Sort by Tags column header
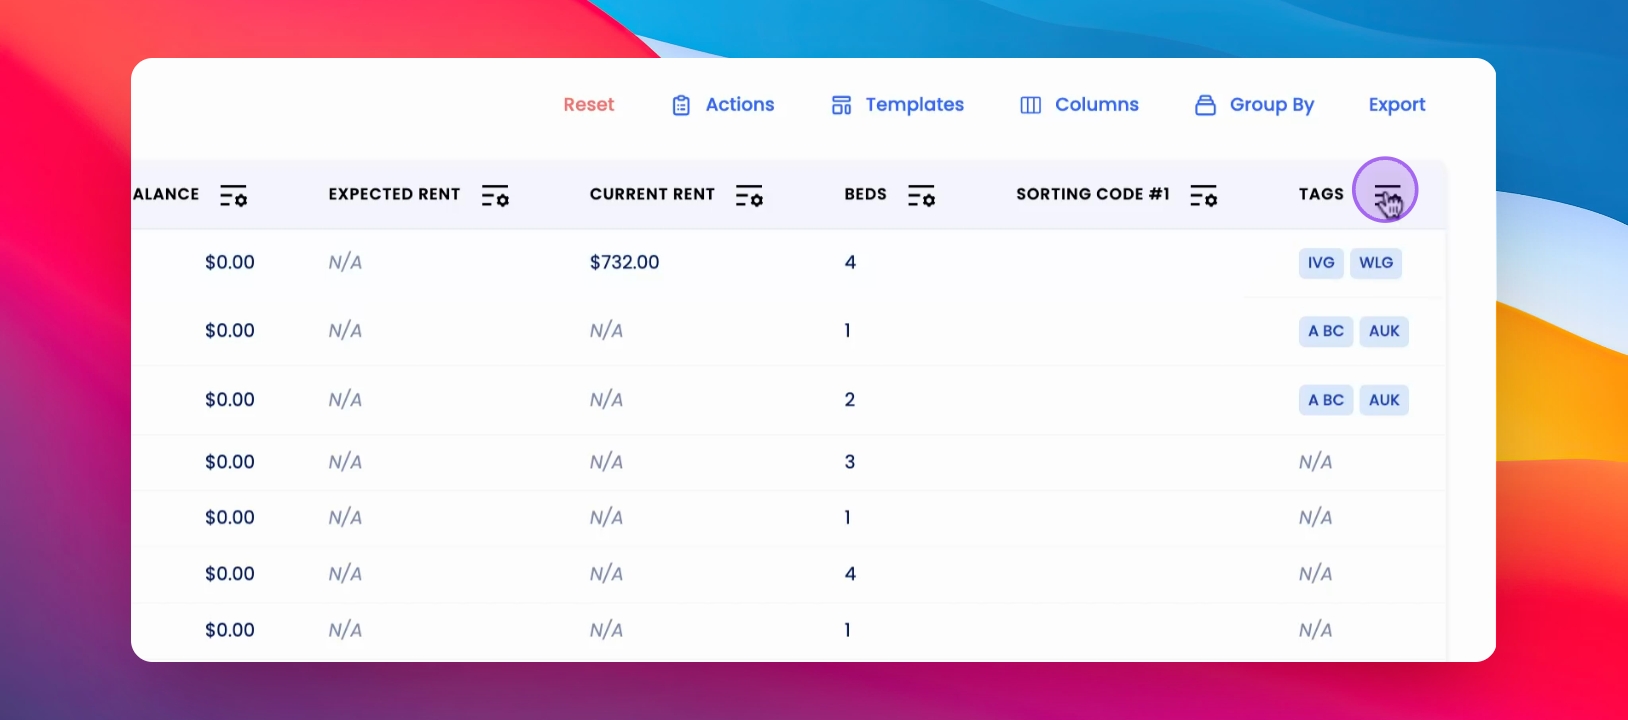The width and height of the screenshot is (1628, 720). click(x=1321, y=194)
